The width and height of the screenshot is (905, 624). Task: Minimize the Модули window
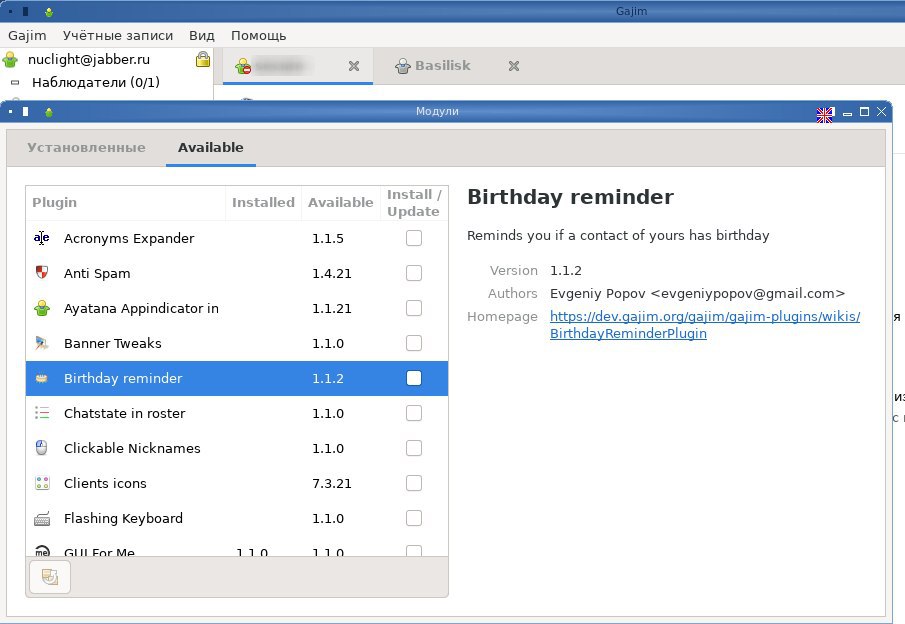847,113
